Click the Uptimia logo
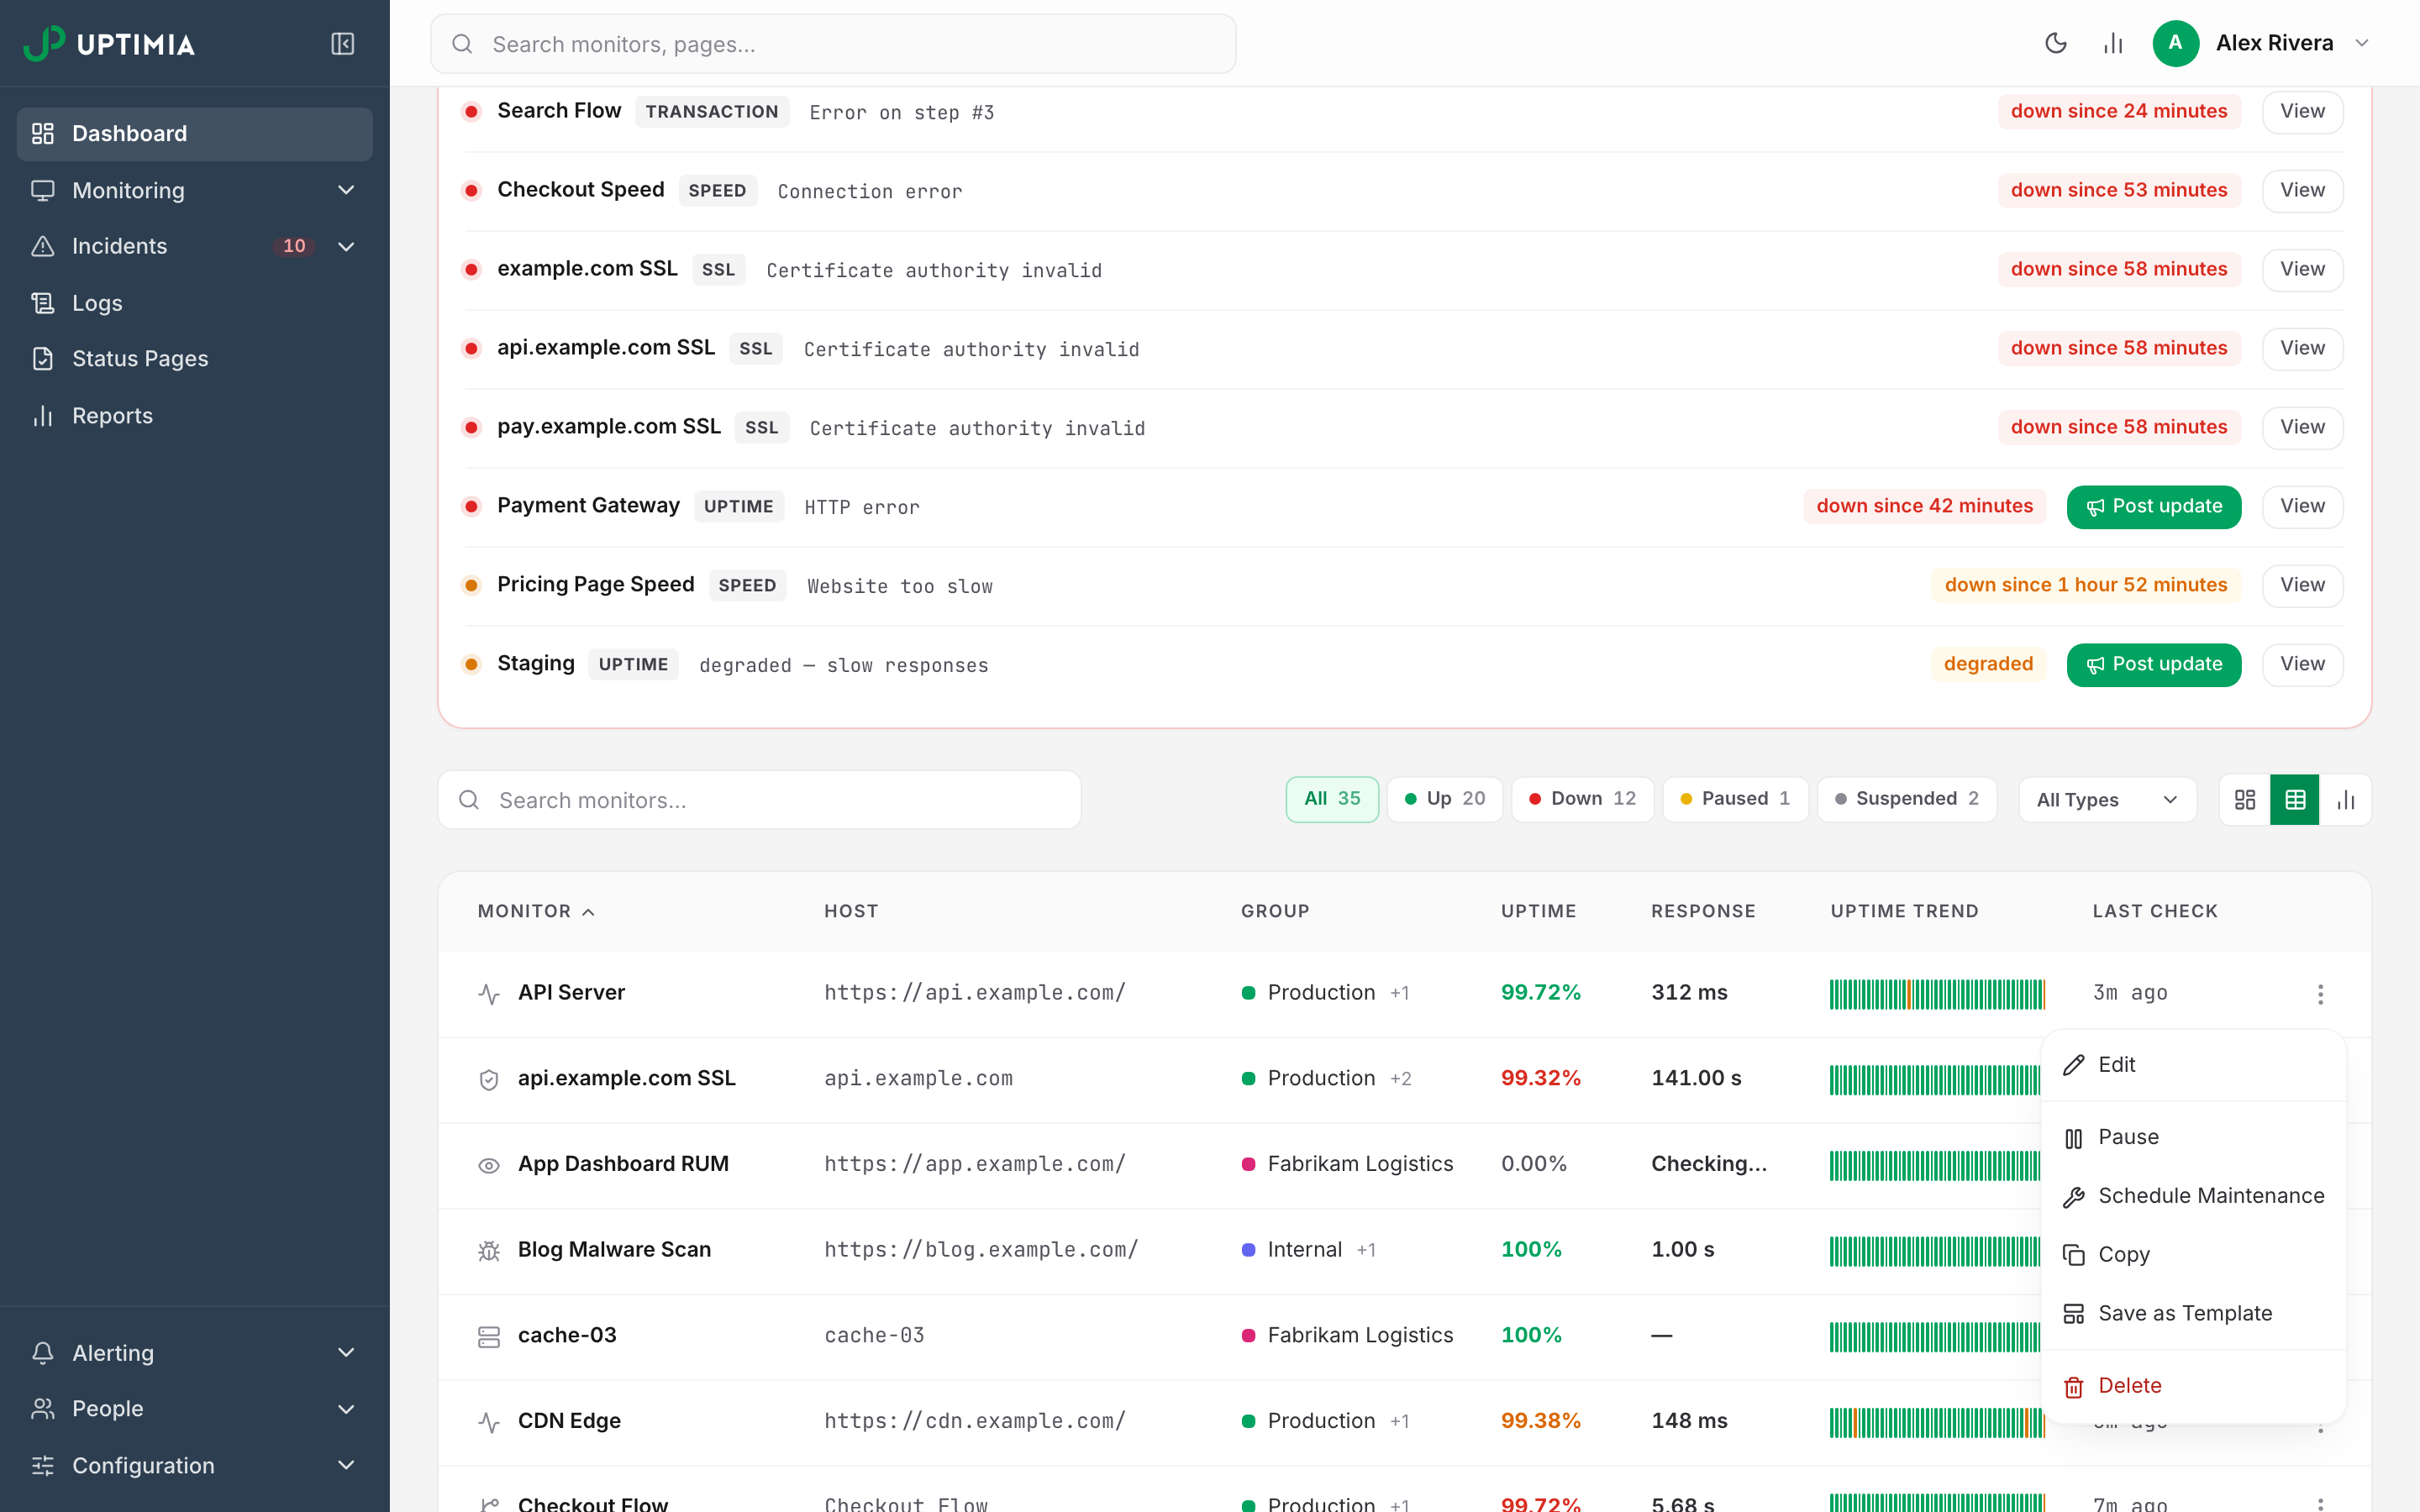 pyautogui.click(x=109, y=44)
